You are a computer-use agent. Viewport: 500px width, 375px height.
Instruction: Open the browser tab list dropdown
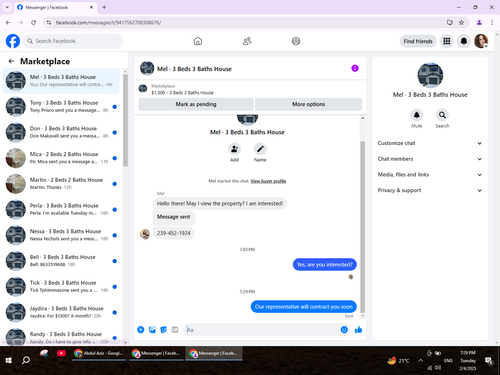(7, 7)
